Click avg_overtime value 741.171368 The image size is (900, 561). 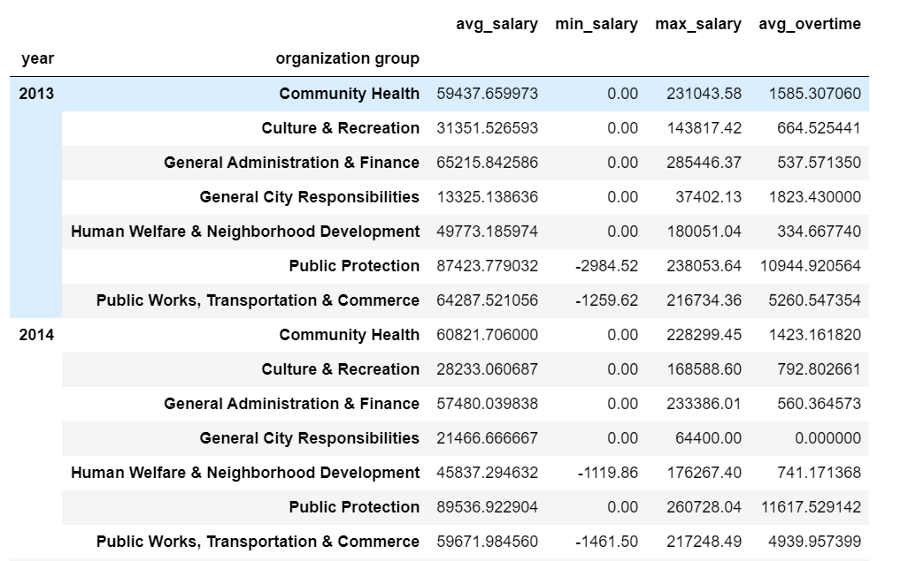coord(819,473)
